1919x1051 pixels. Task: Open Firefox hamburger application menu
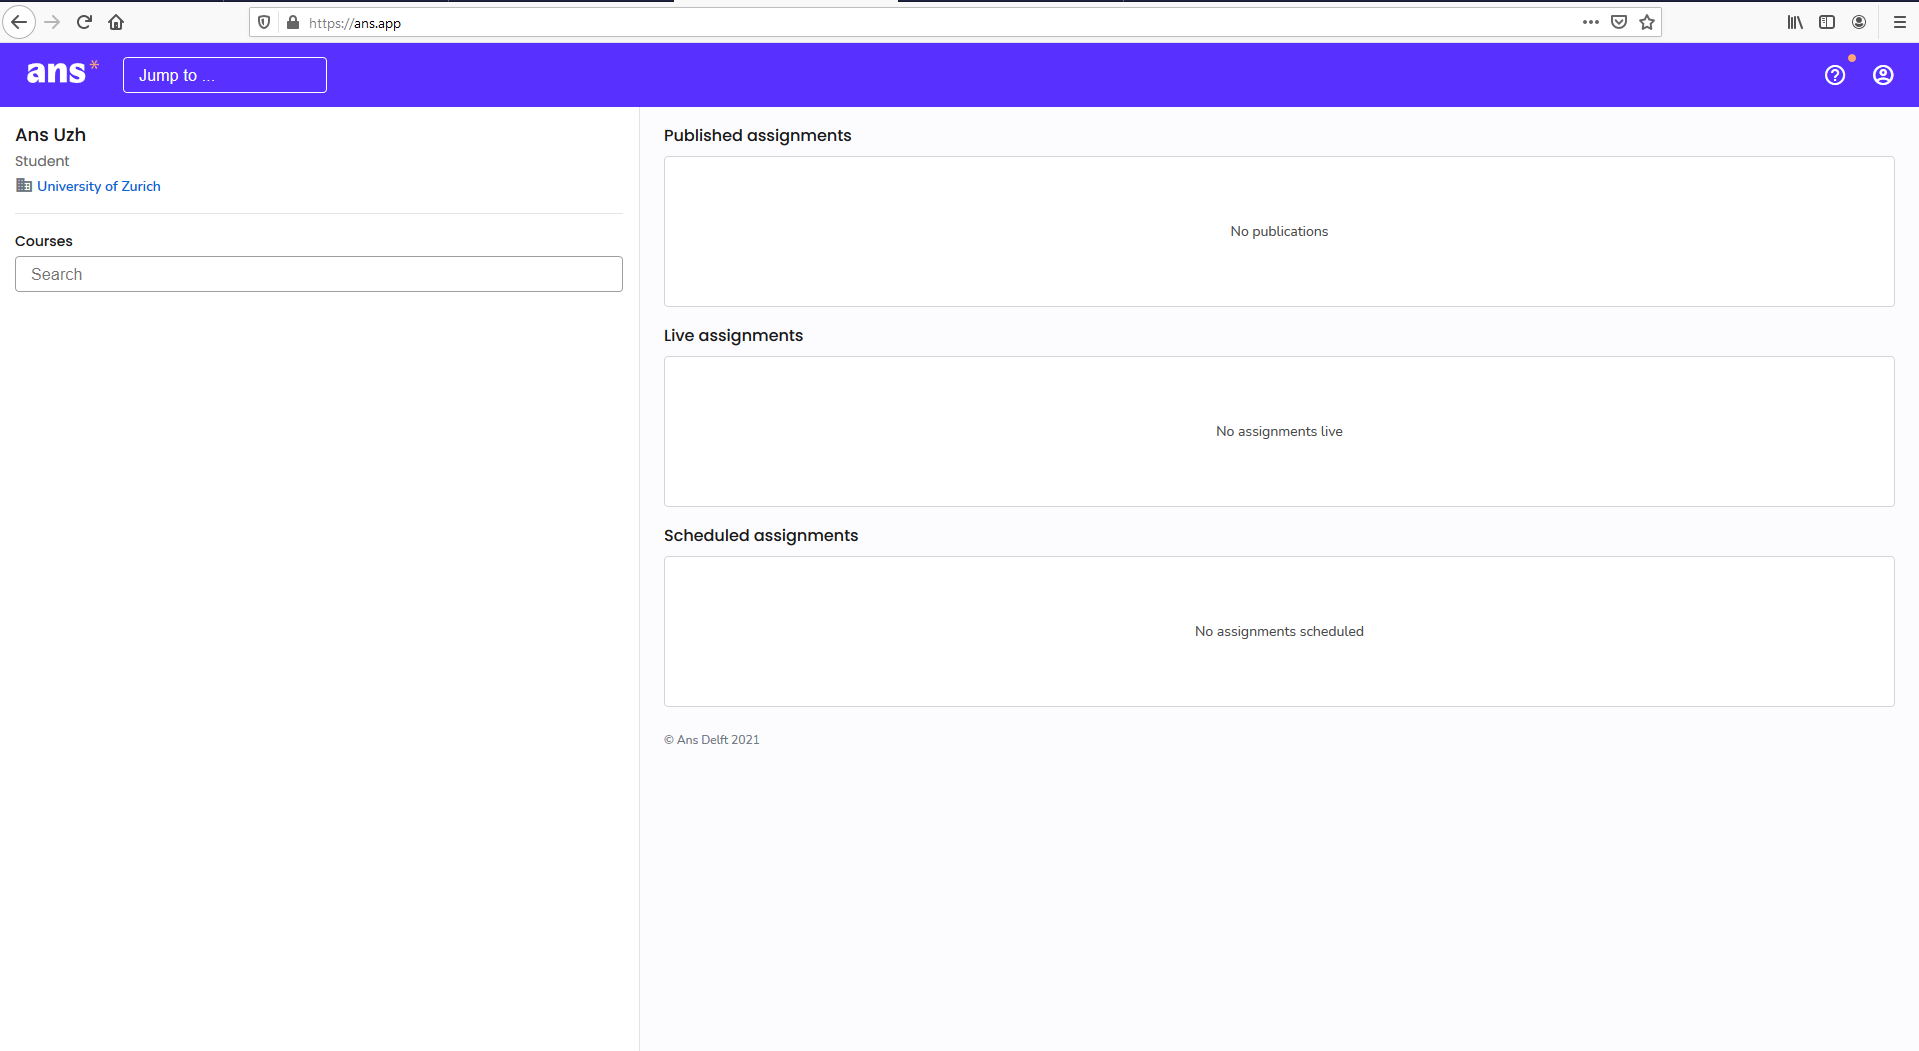[x=1899, y=22]
